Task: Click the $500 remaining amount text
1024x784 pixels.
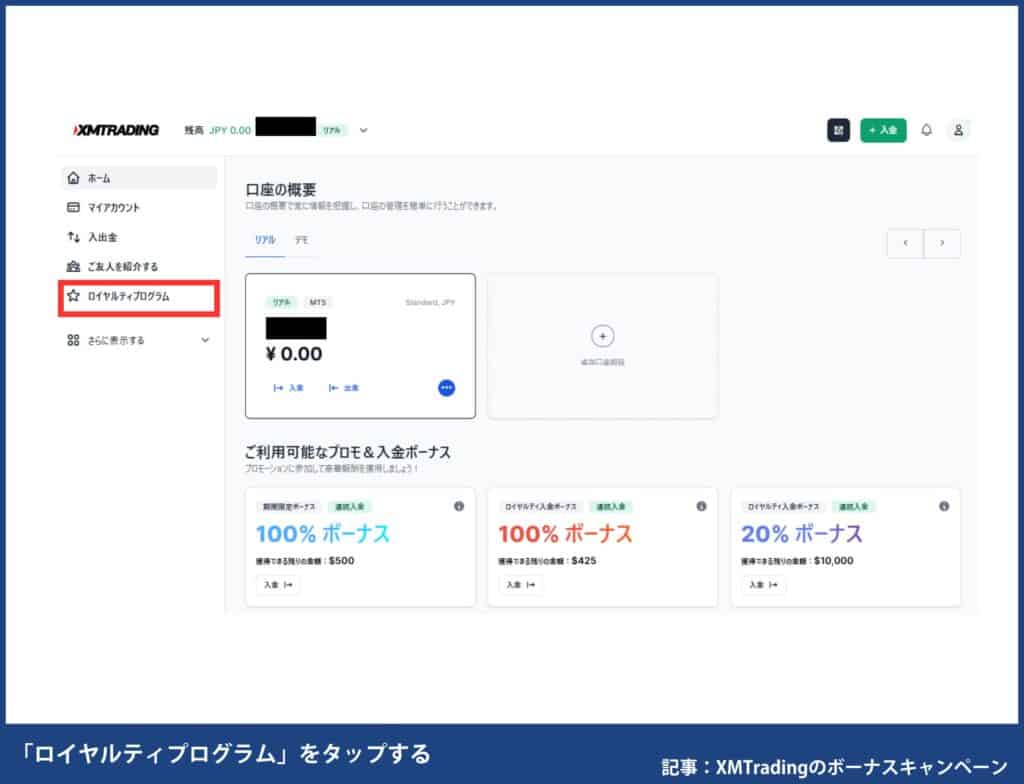Action: click(342, 561)
